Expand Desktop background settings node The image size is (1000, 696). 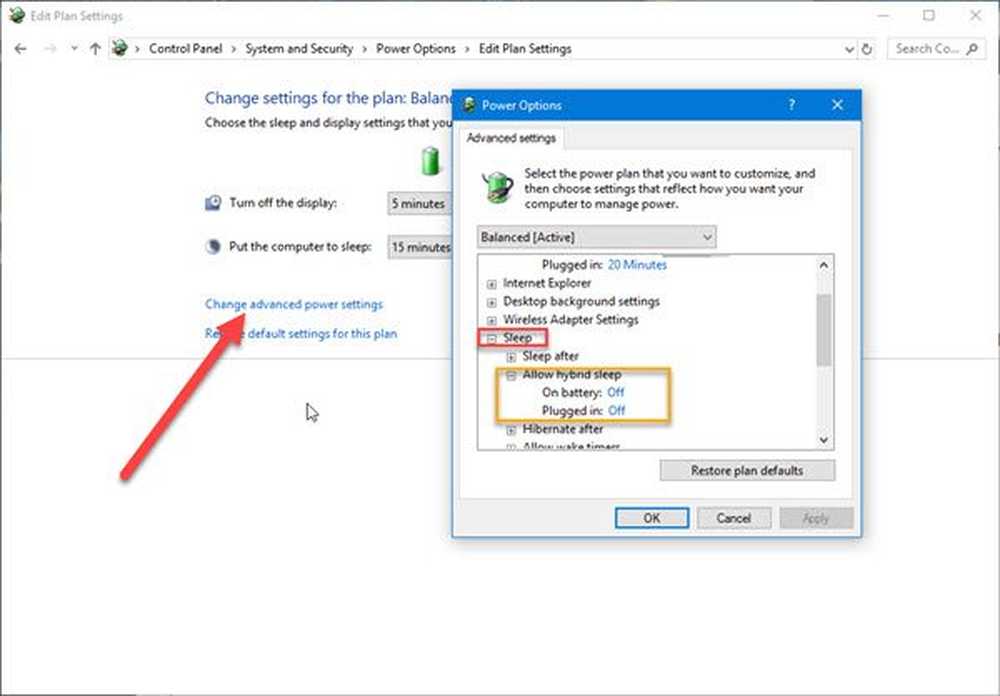point(492,302)
